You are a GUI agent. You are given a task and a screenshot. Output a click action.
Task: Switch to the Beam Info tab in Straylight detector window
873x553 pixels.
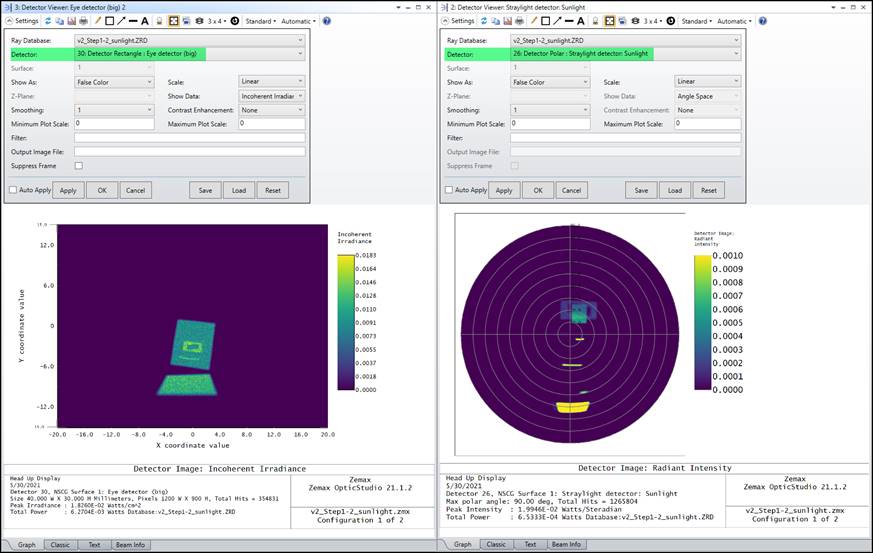tap(566, 544)
